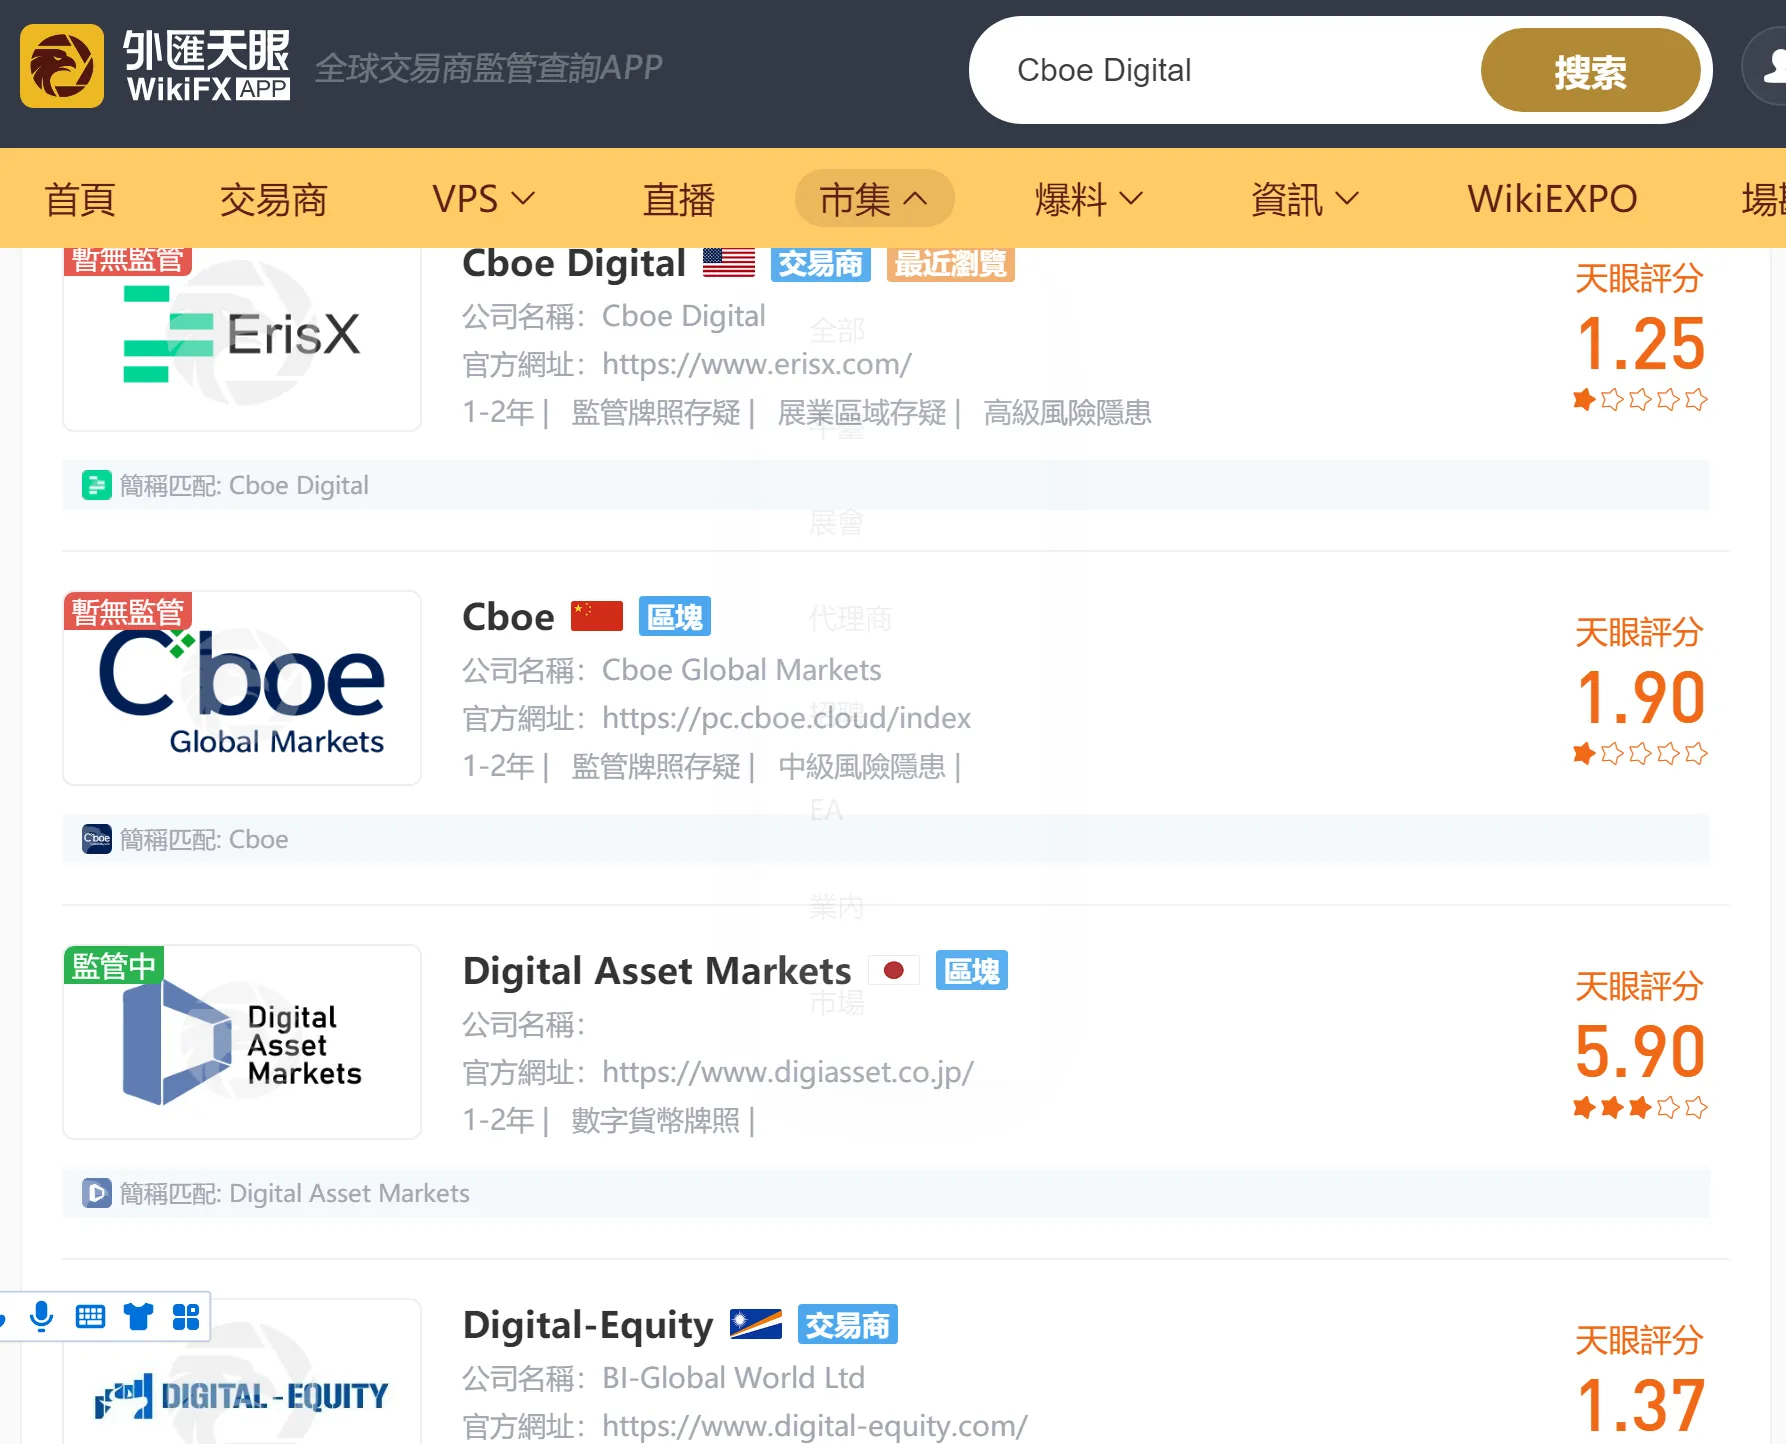Click the star rating under 5.90 score
Viewport: 1786px width, 1444px height.
click(1640, 1107)
